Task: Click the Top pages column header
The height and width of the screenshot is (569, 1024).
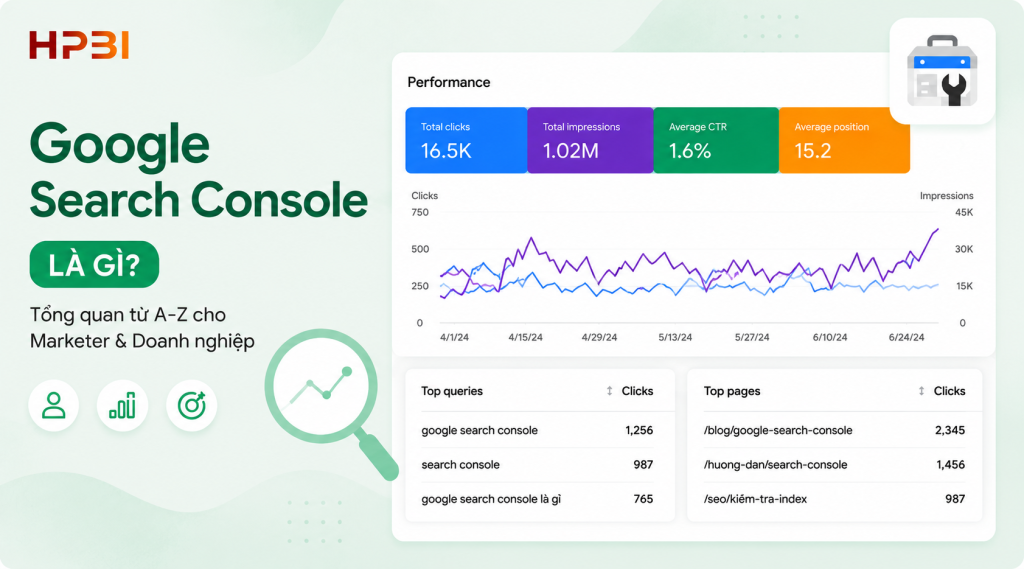Action: tap(732, 391)
